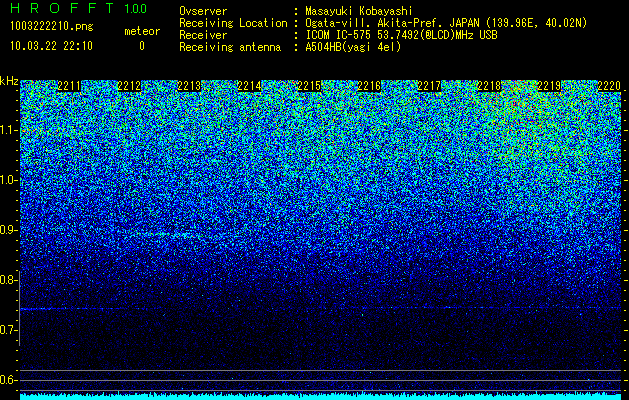The height and width of the screenshot is (400, 629).
Task: Click the Receiving Location label
Action: [x=233, y=23]
